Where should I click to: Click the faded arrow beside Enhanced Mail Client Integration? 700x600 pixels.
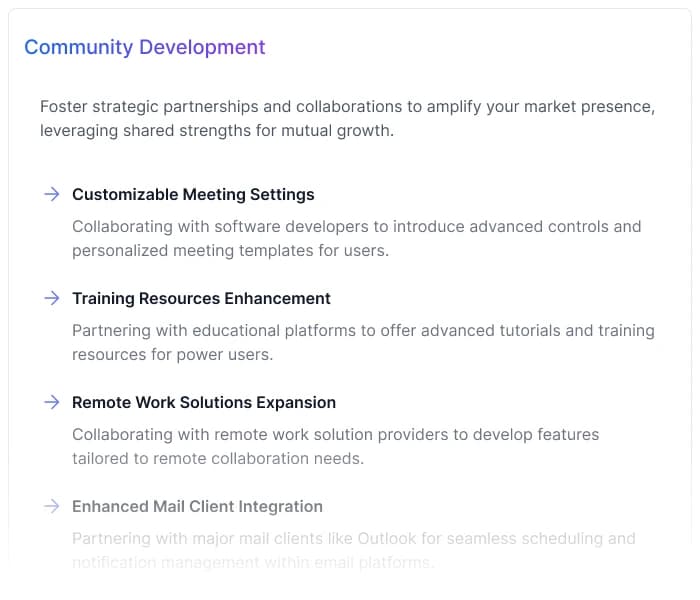51,506
